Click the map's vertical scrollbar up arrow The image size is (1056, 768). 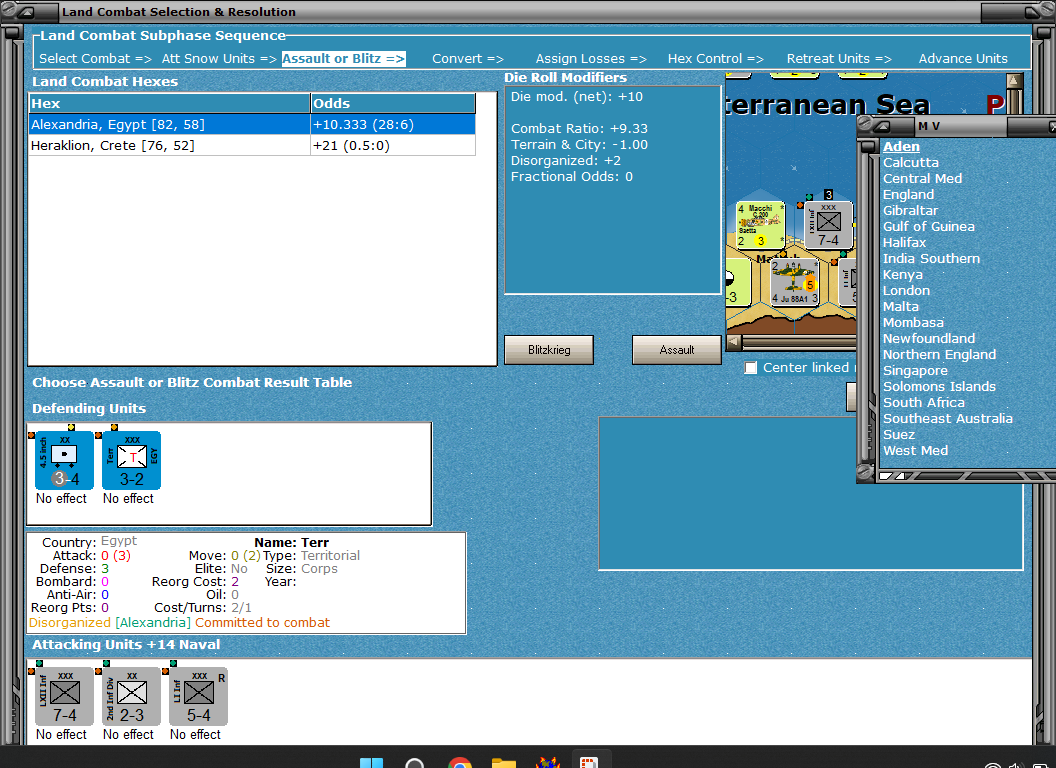(x=1015, y=81)
